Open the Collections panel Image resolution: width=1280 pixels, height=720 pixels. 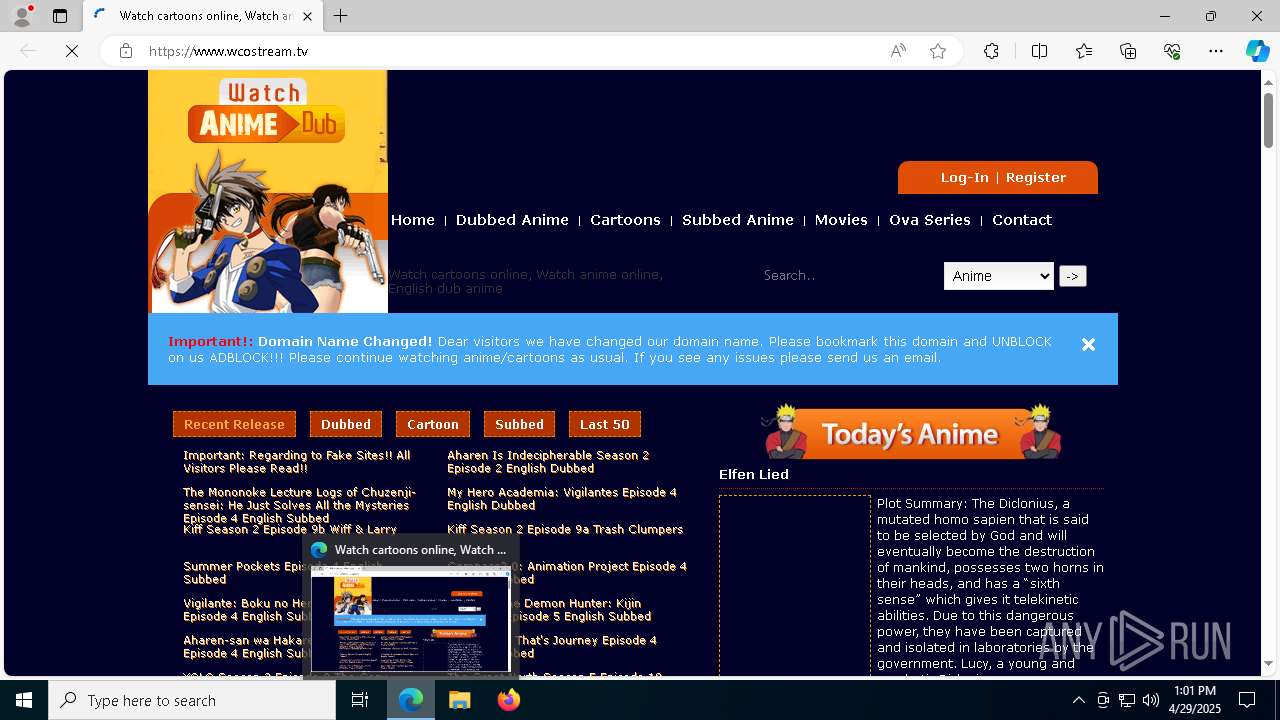(1128, 51)
